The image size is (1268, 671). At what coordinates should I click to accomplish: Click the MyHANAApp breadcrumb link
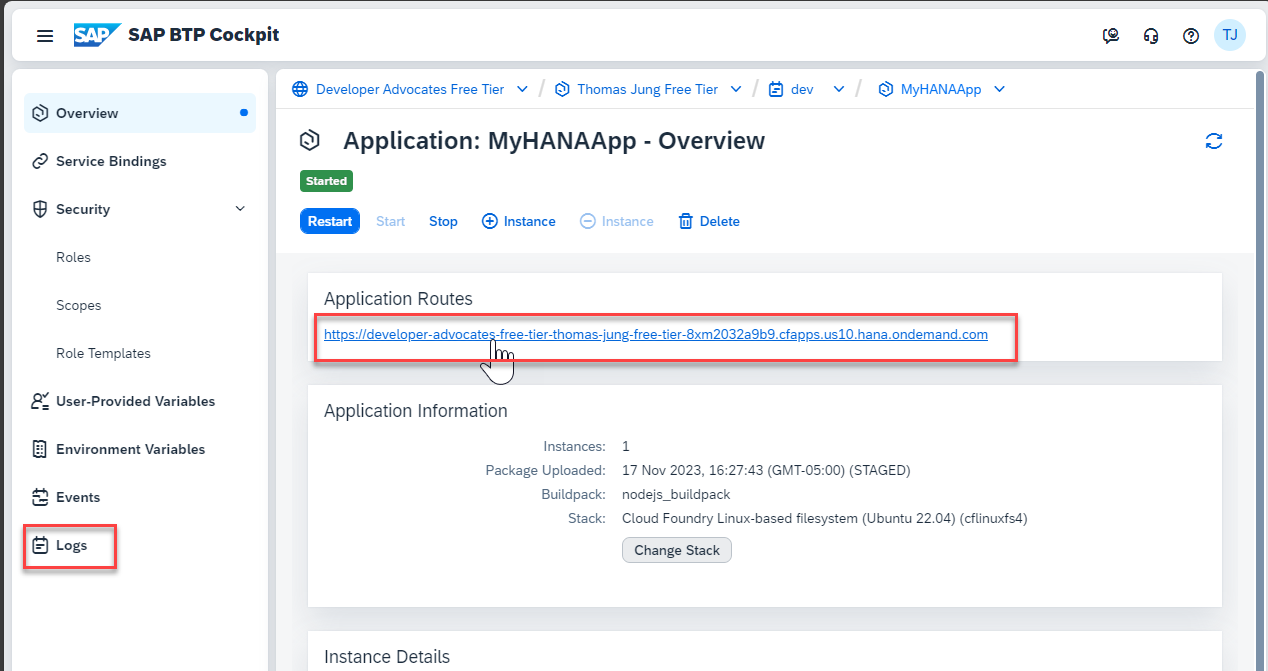click(941, 89)
